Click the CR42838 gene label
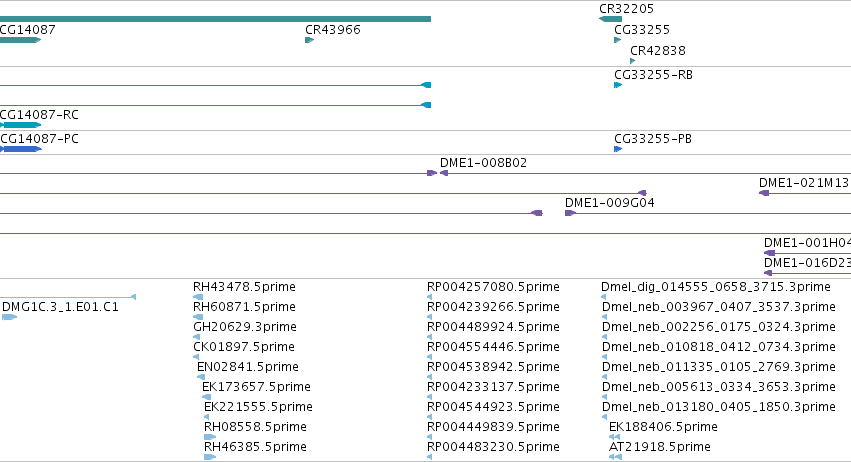 click(658, 50)
